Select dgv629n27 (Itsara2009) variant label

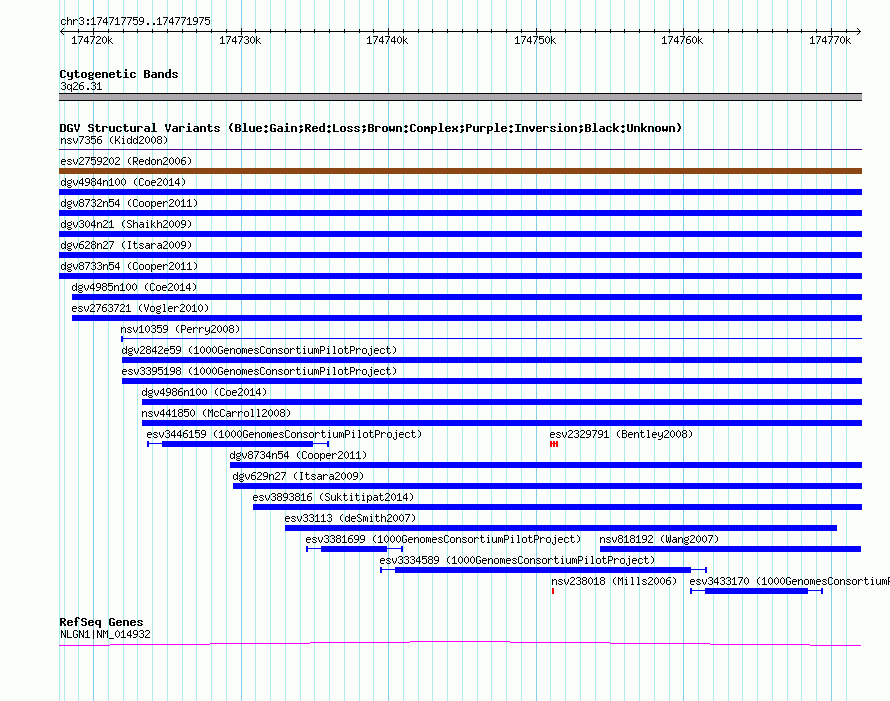(298, 476)
